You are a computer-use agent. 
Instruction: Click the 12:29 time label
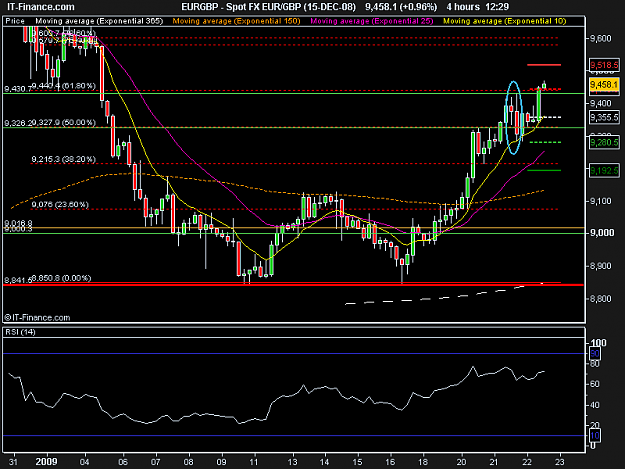[x=497, y=7]
